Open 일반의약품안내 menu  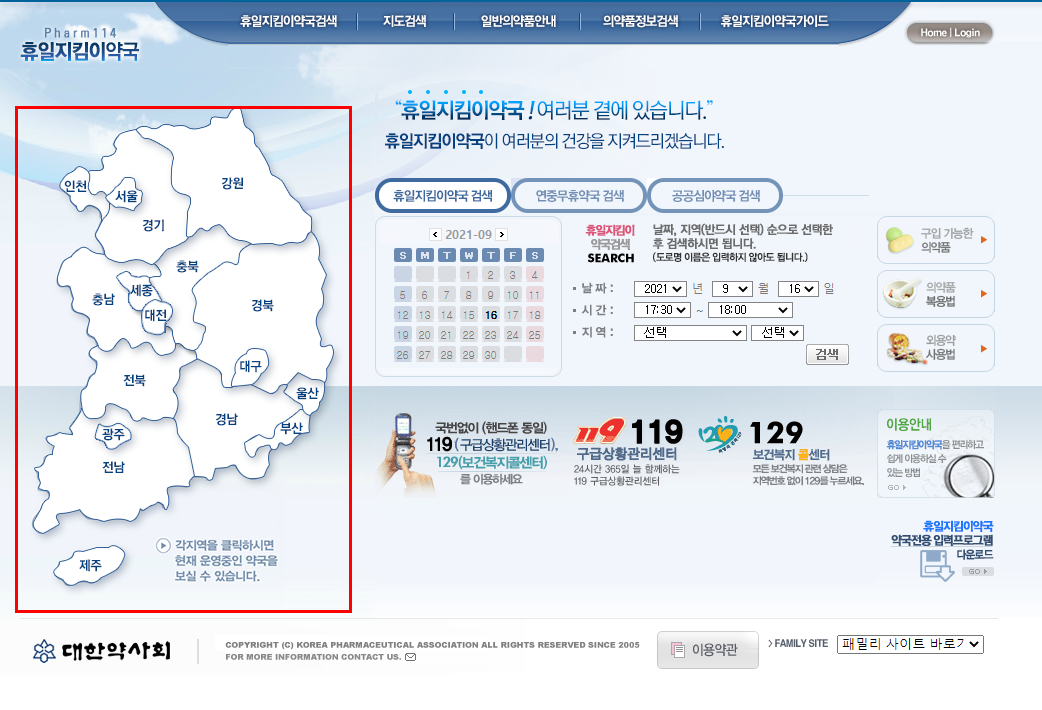tap(518, 21)
